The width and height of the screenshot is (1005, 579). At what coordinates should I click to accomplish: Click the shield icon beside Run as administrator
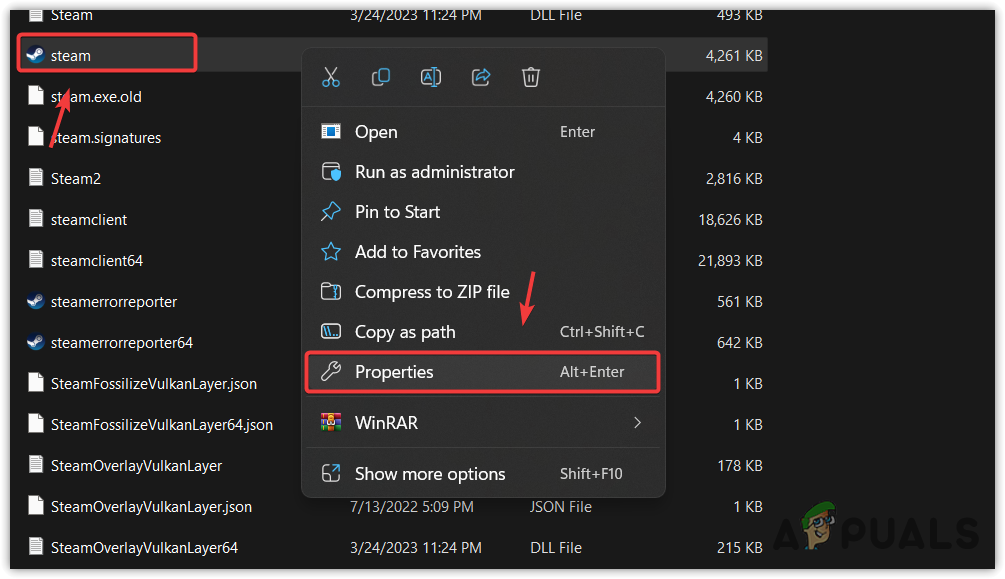coord(331,171)
